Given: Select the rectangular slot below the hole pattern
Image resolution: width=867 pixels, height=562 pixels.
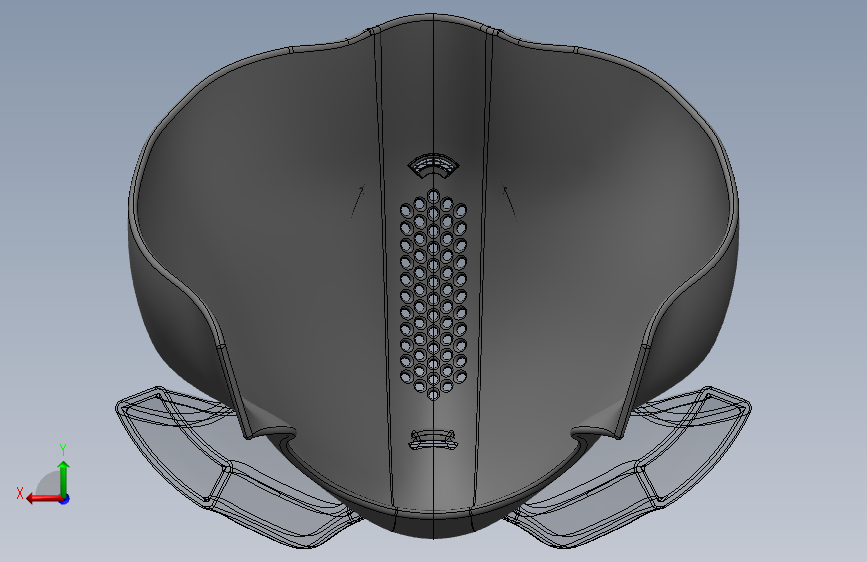Looking at the screenshot, I should click(x=434, y=439).
